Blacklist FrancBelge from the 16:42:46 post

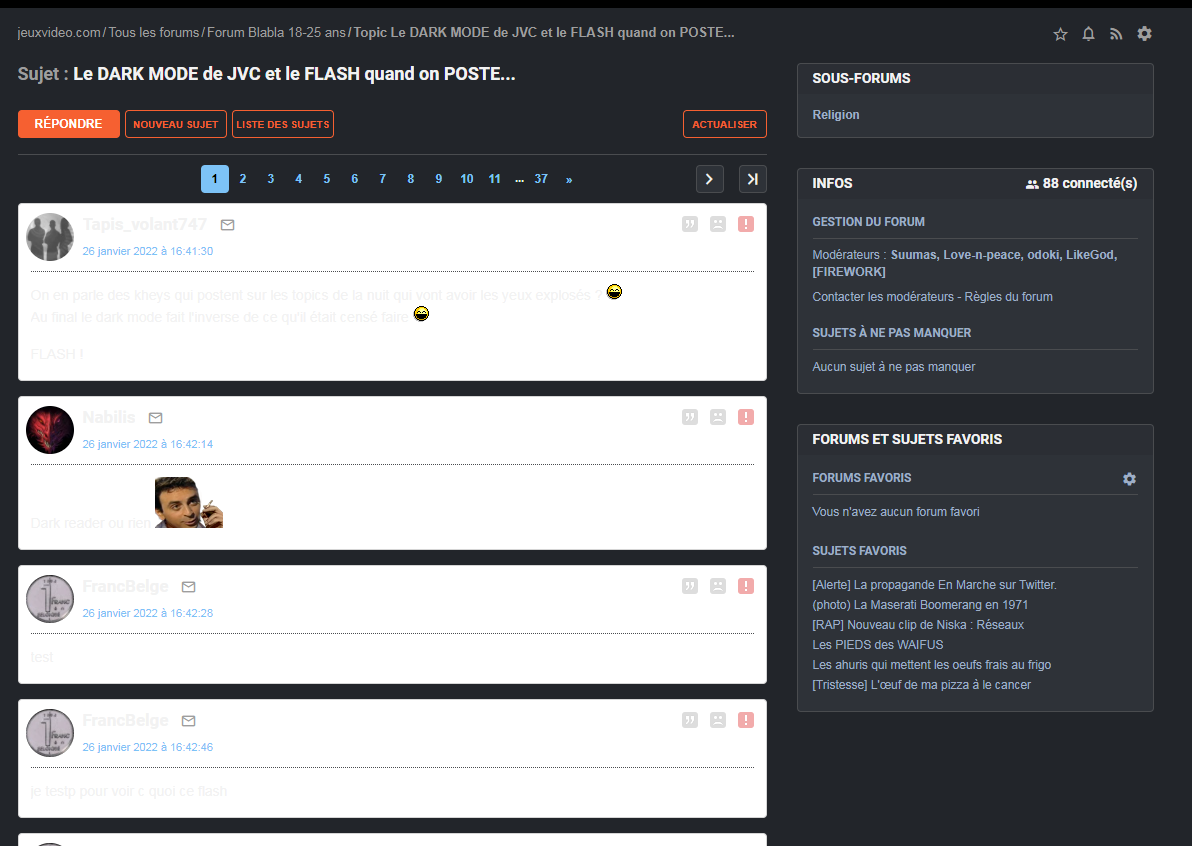[x=718, y=720]
